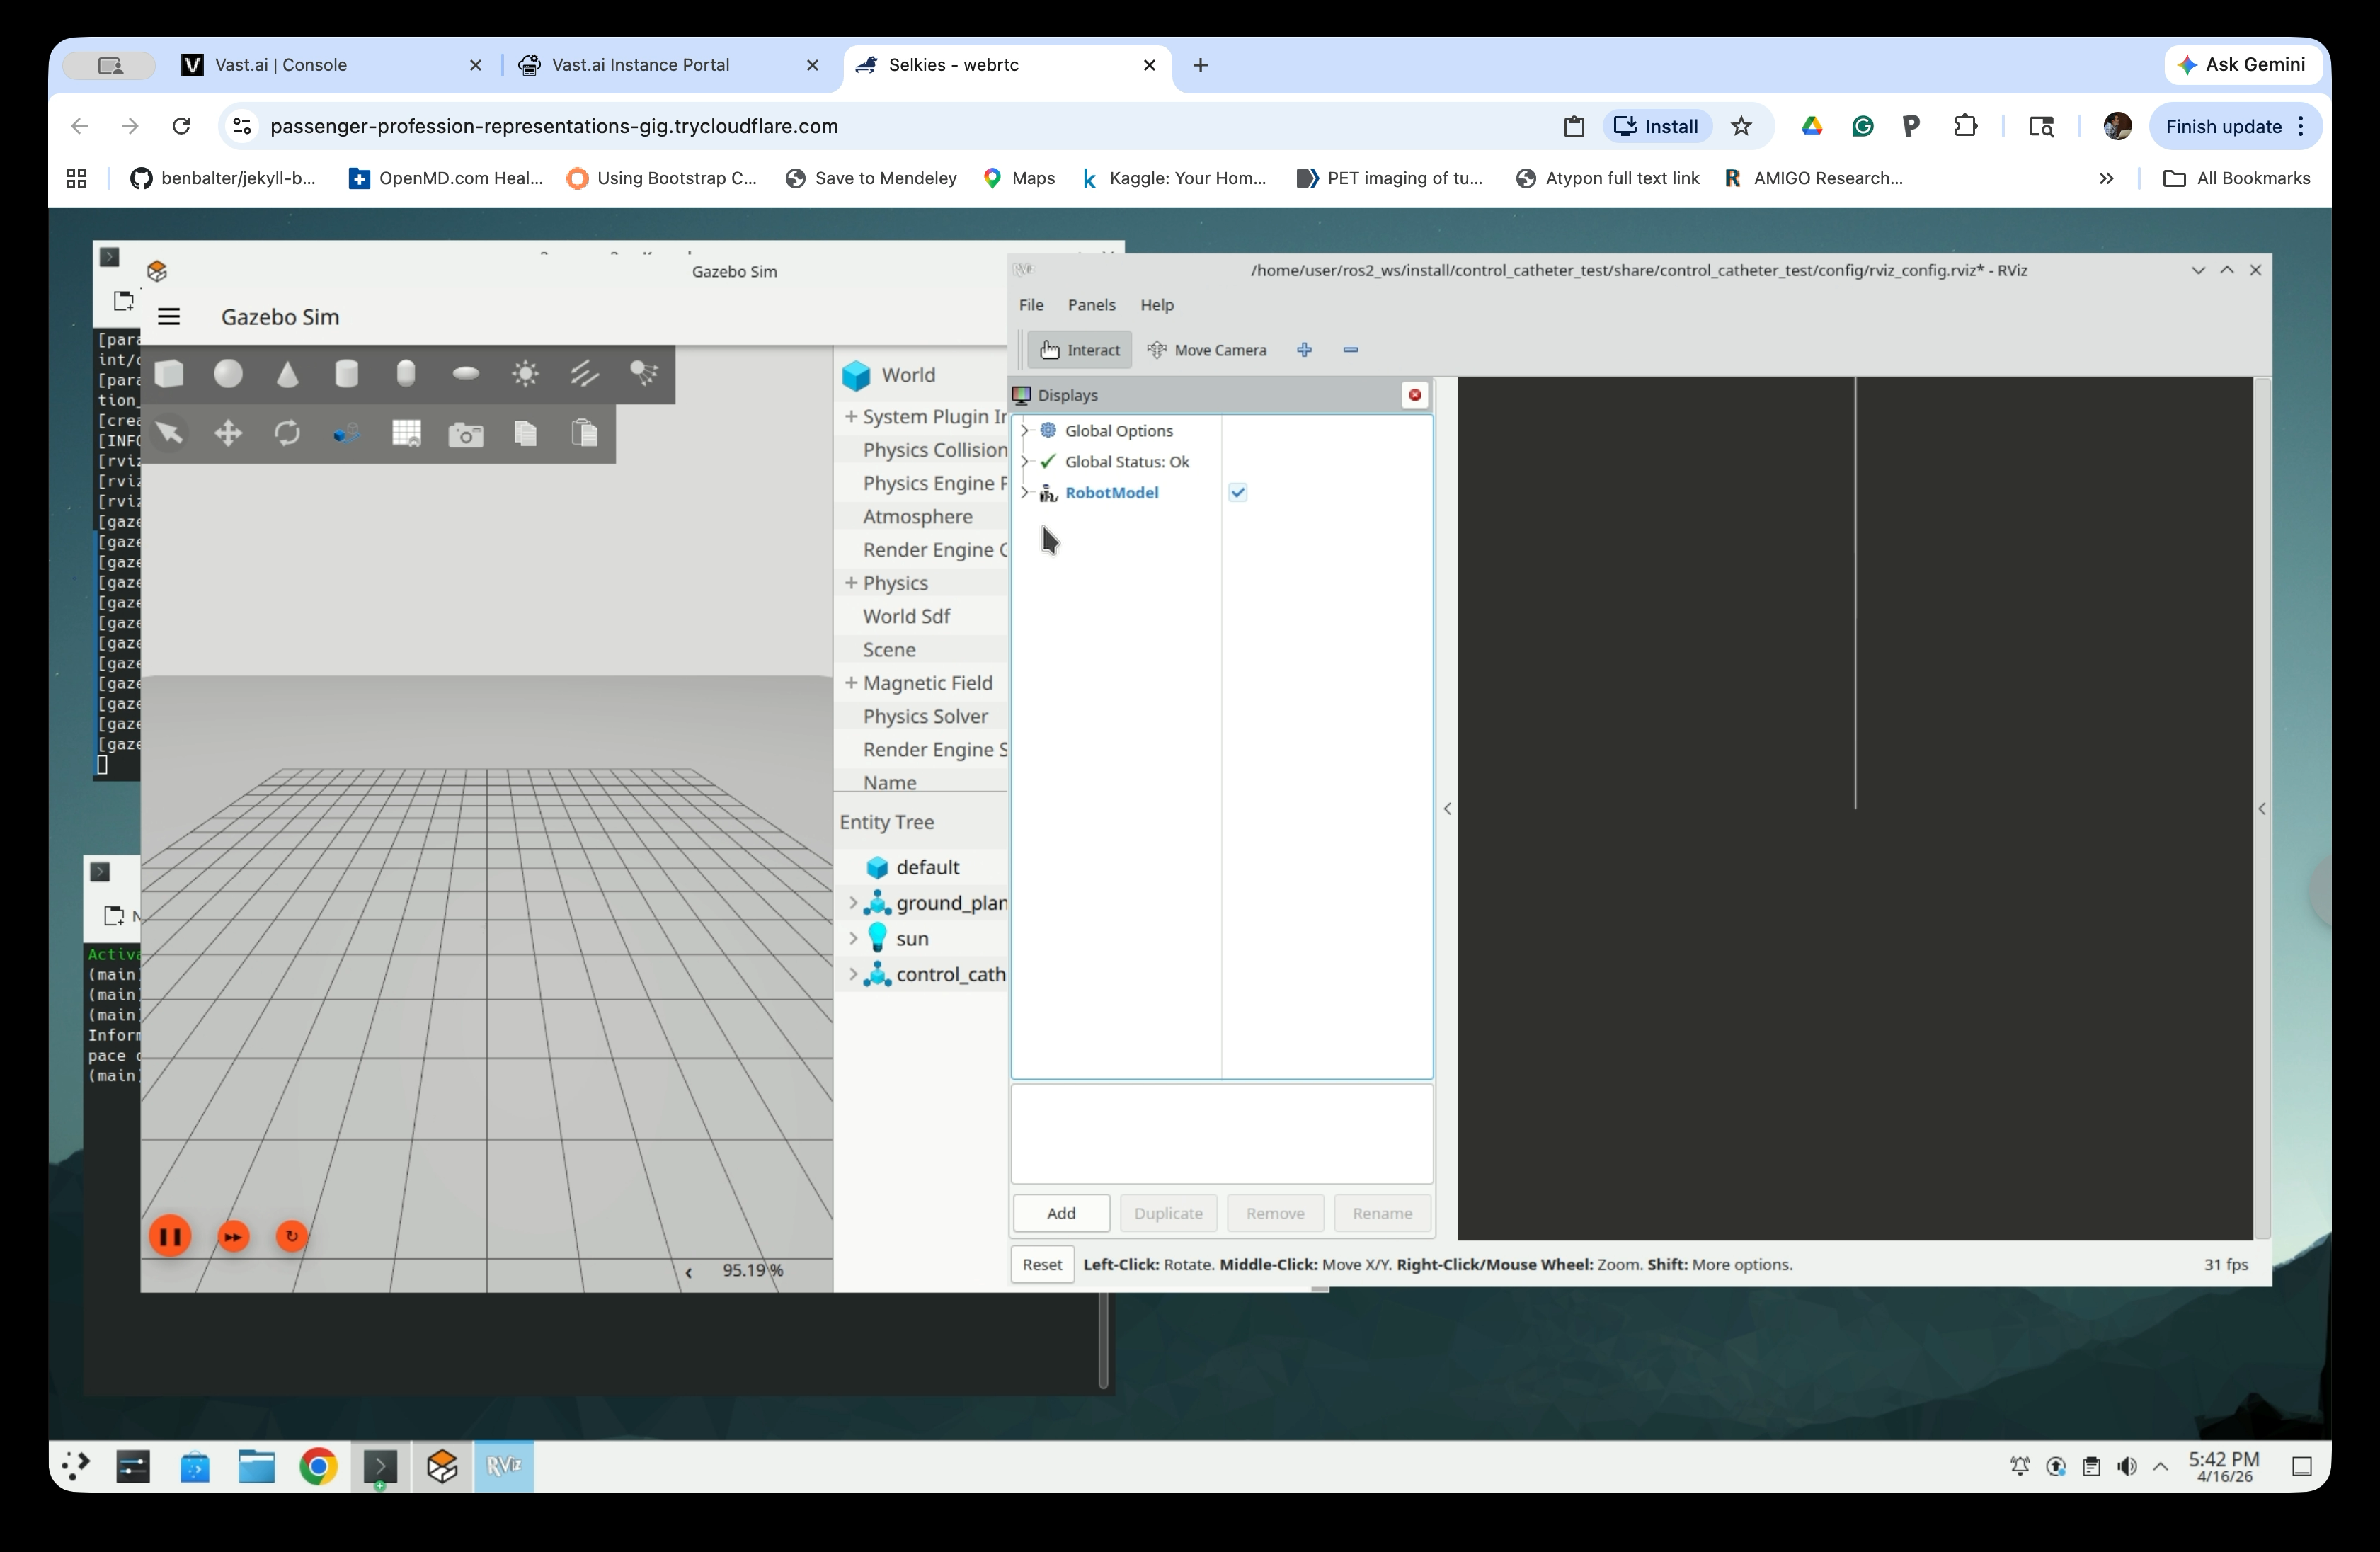
Task: Insert a box shape in Gazebo
Action: 170,373
